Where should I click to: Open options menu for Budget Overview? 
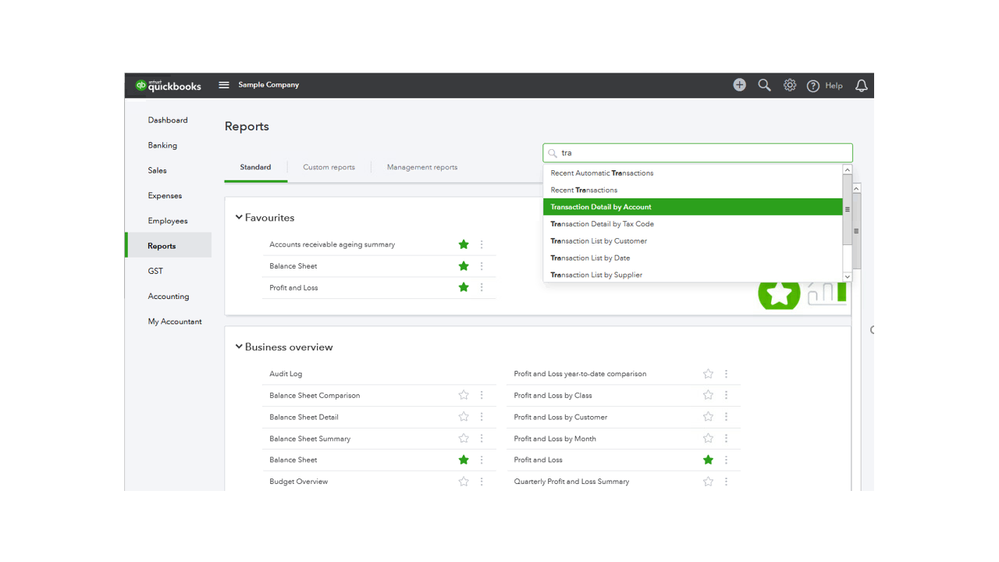pos(482,482)
